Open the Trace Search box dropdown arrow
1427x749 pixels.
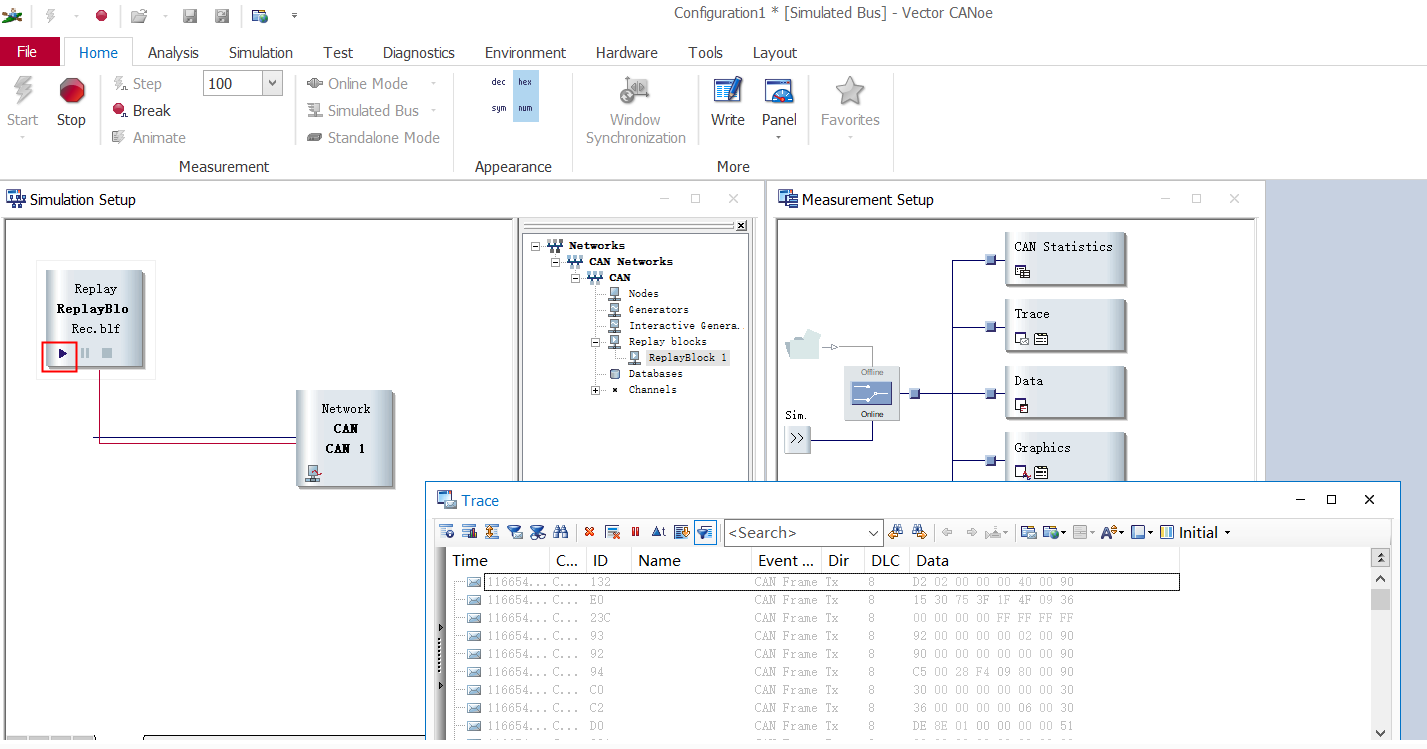point(874,533)
